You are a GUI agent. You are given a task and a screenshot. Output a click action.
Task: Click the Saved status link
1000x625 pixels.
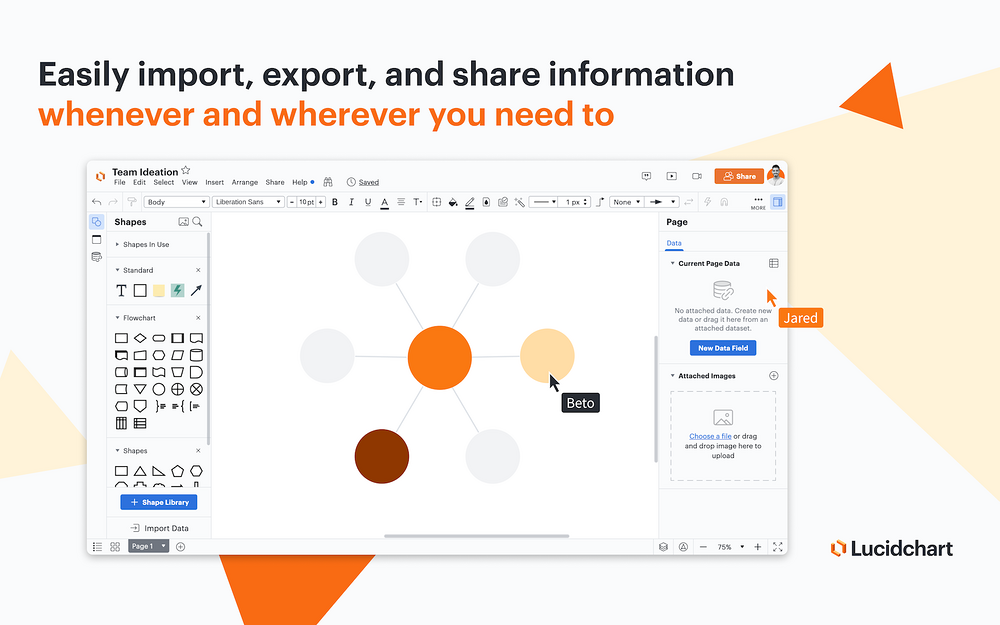point(369,182)
